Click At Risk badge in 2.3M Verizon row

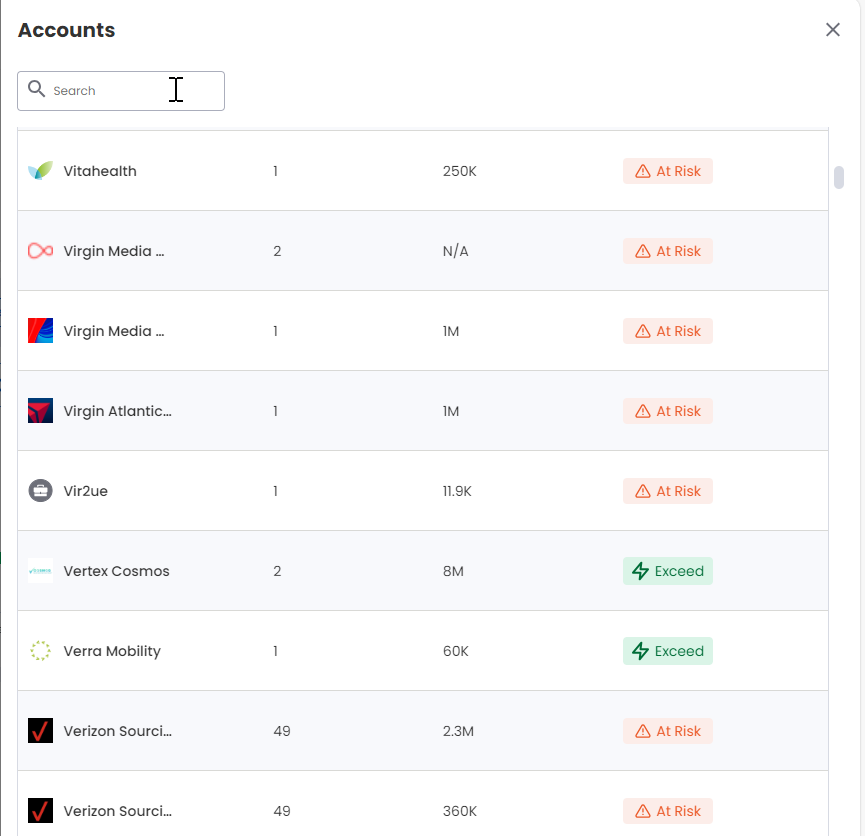pyautogui.click(x=668, y=731)
